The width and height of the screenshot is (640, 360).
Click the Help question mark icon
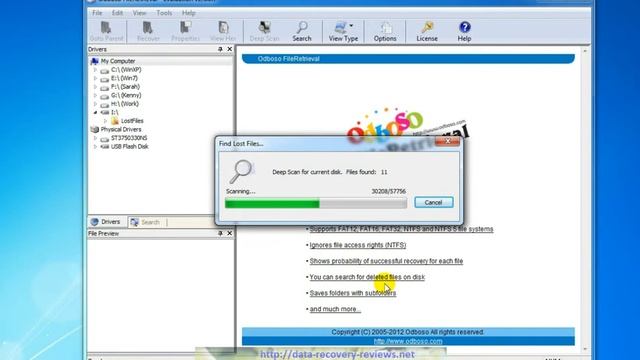pos(464,28)
